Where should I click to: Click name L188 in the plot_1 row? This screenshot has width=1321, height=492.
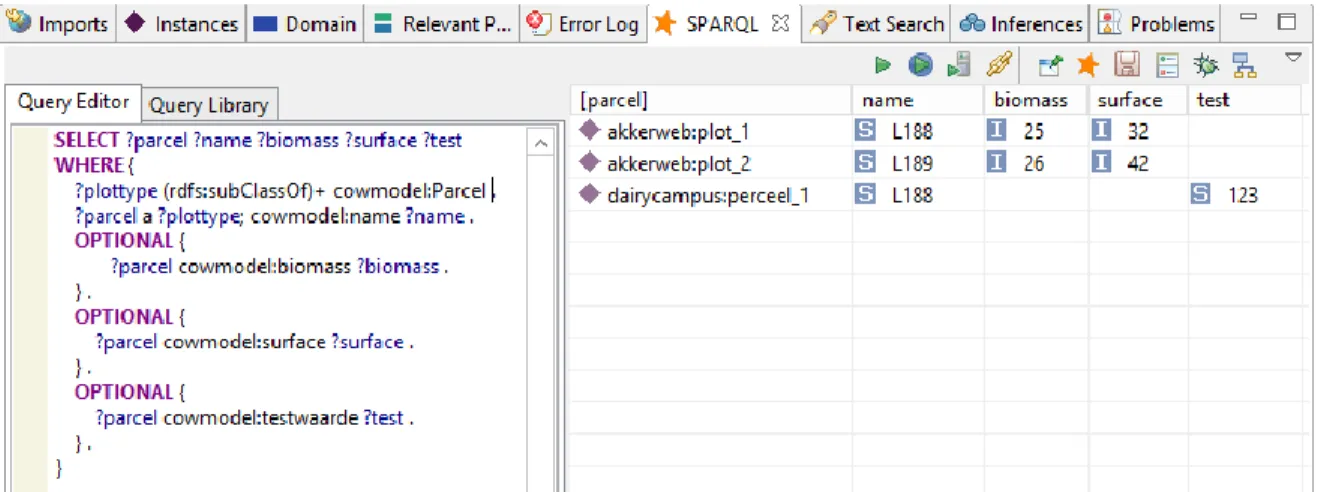tap(911, 131)
